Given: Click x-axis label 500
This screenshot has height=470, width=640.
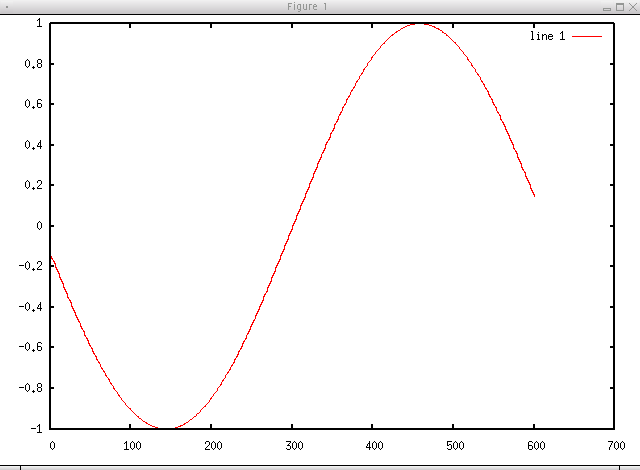Looking at the screenshot, I should [x=455, y=446].
